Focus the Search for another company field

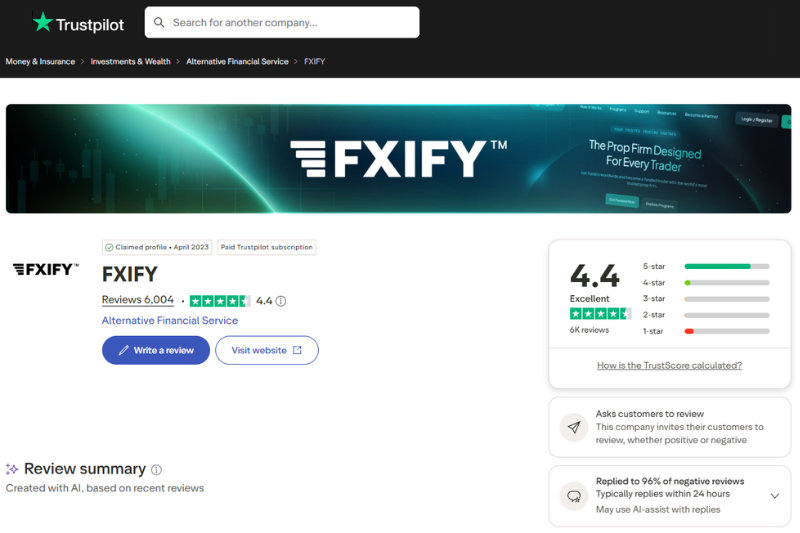point(282,22)
